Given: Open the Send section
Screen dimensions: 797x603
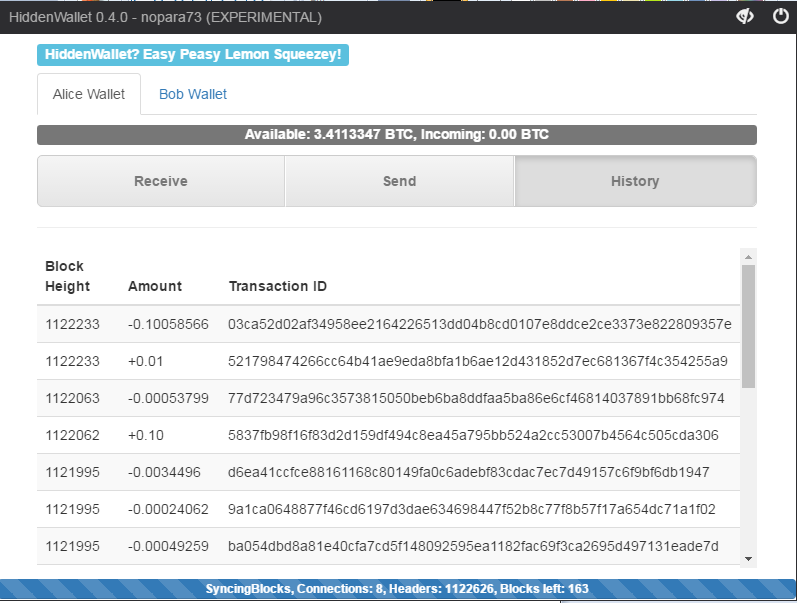Looking at the screenshot, I should (x=400, y=181).
